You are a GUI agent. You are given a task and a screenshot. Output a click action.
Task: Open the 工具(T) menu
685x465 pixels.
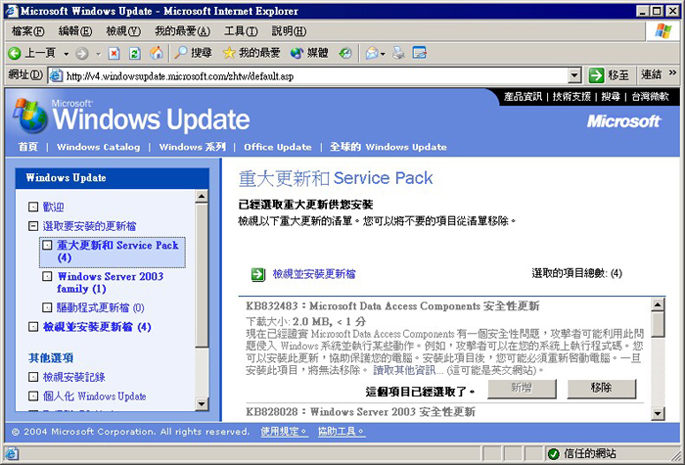(241, 31)
